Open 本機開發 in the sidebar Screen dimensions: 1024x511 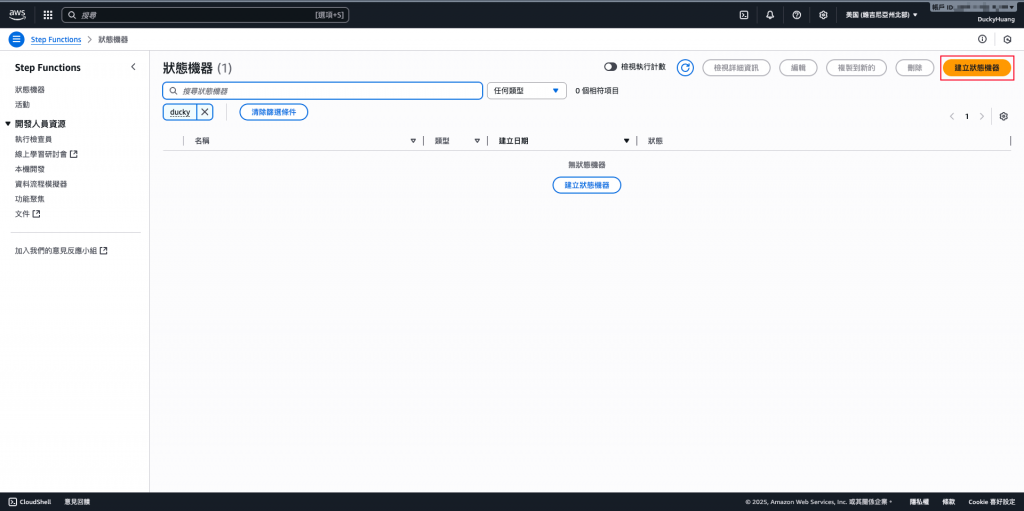[x=30, y=169]
